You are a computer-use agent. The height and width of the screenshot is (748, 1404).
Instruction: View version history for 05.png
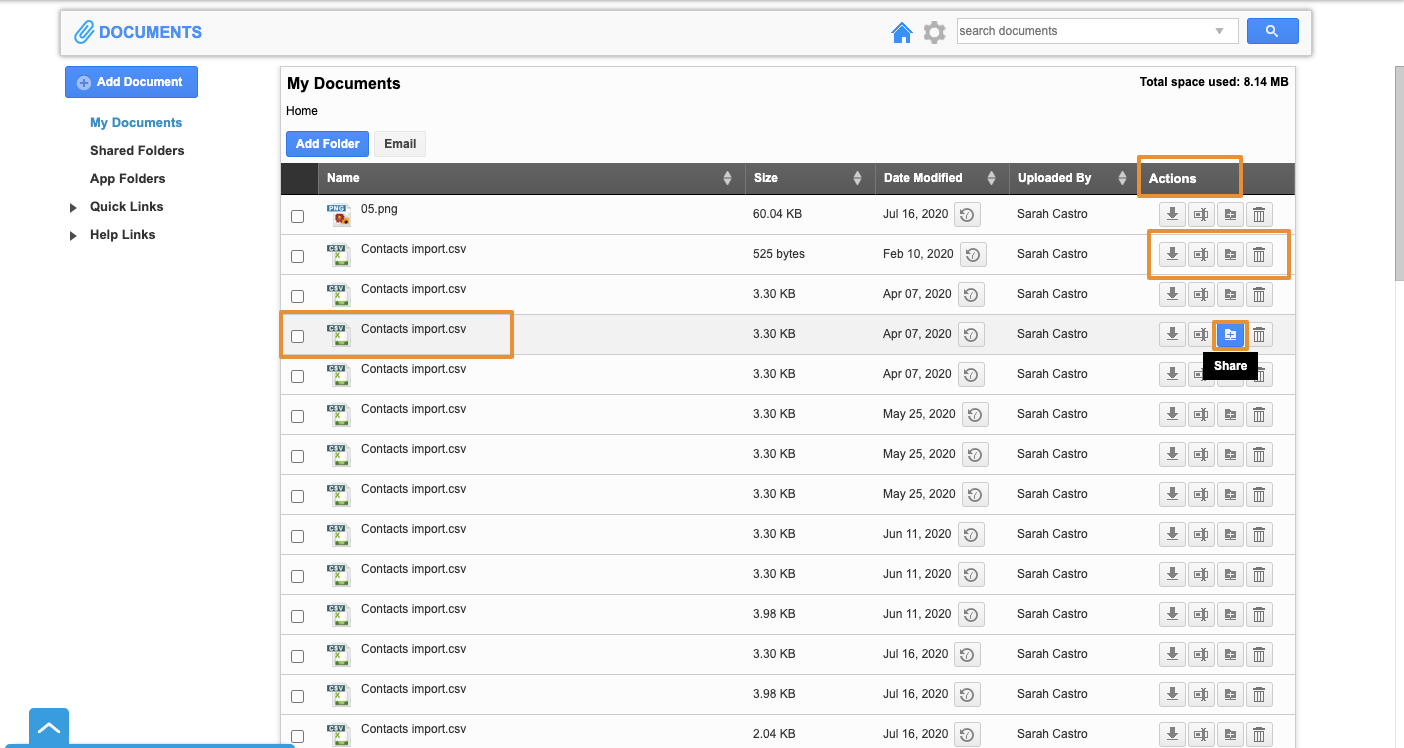click(967, 215)
